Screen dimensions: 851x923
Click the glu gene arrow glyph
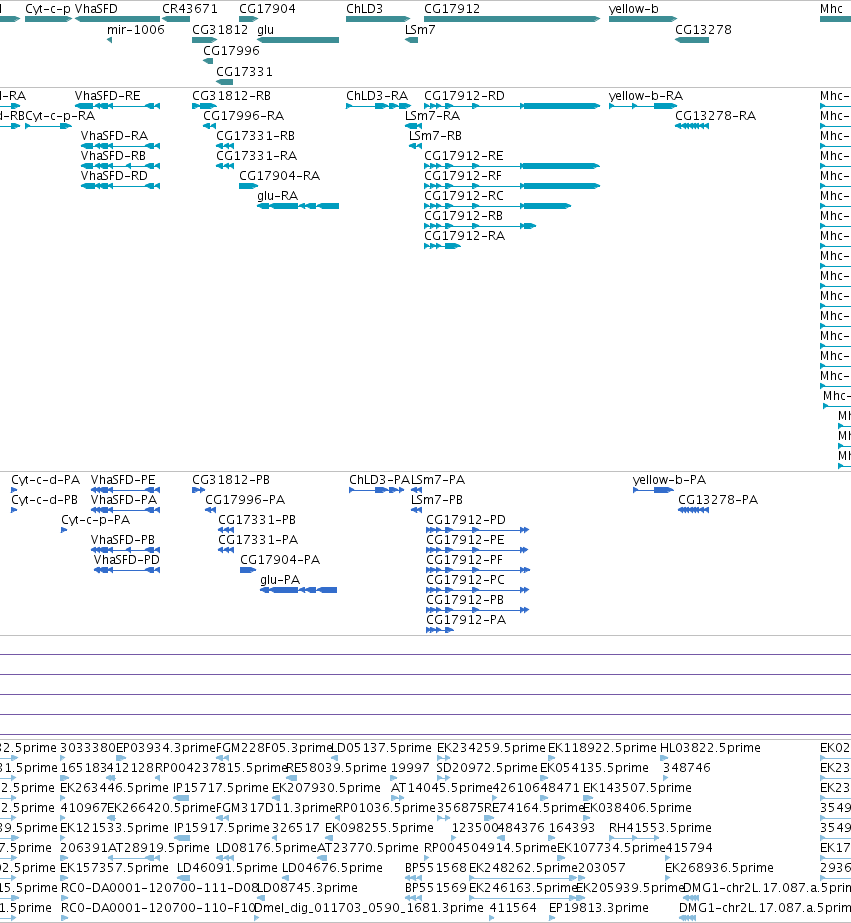pyautogui.click(x=298, y=40)
